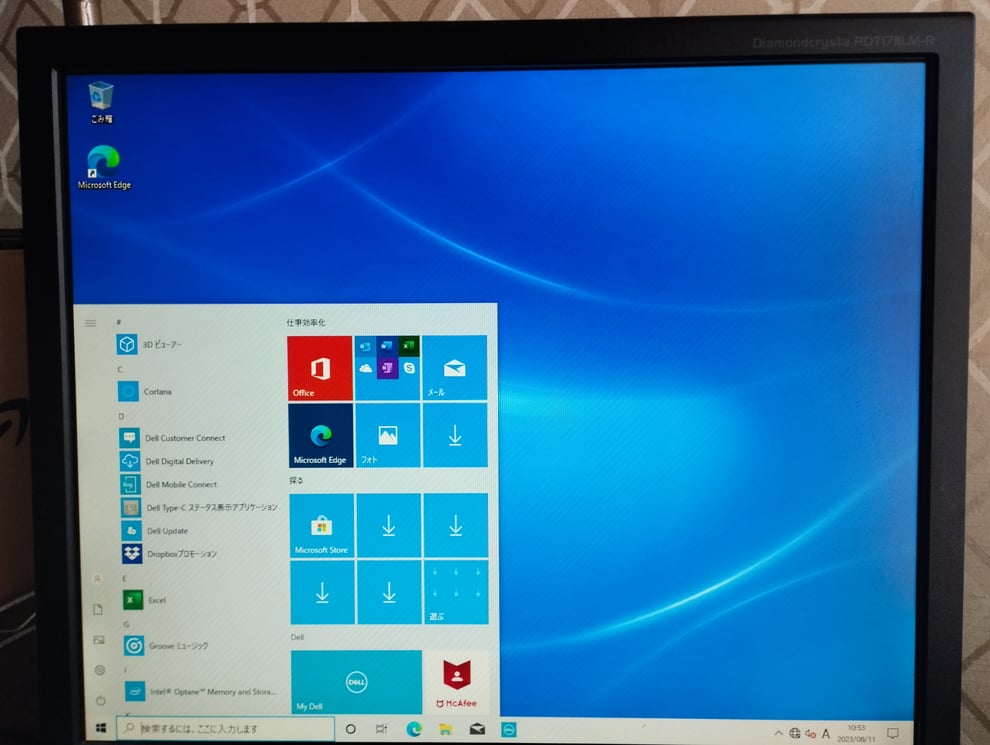Open Documents from the Start rail
The width and height of the screenshot is (990, 745).
pos(97,609)
